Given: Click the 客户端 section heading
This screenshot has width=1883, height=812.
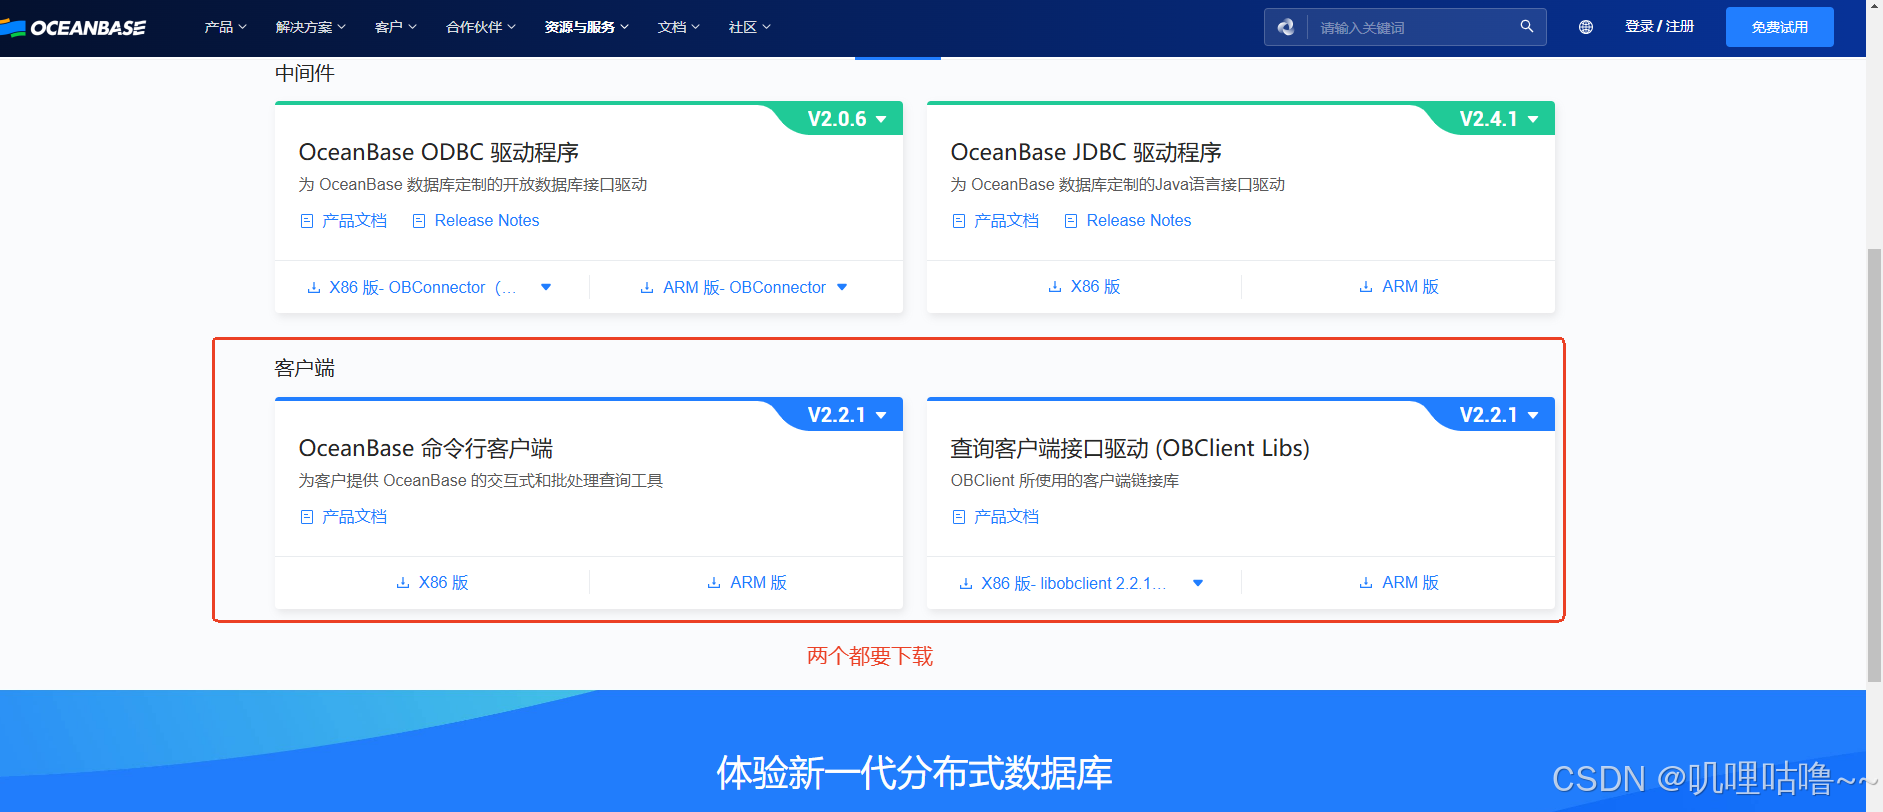Looking at the screenshot, I should click(x=305, y=368).
